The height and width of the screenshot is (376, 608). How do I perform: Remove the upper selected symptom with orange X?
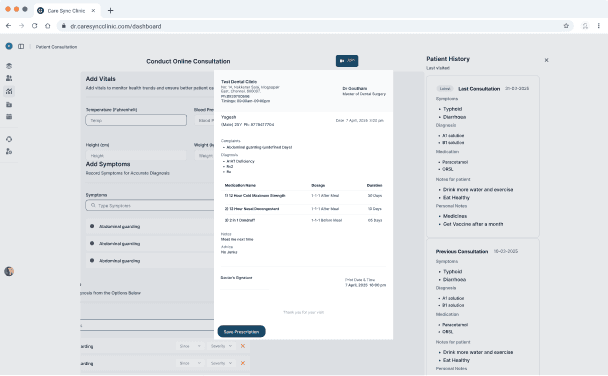tap(243, 346)
